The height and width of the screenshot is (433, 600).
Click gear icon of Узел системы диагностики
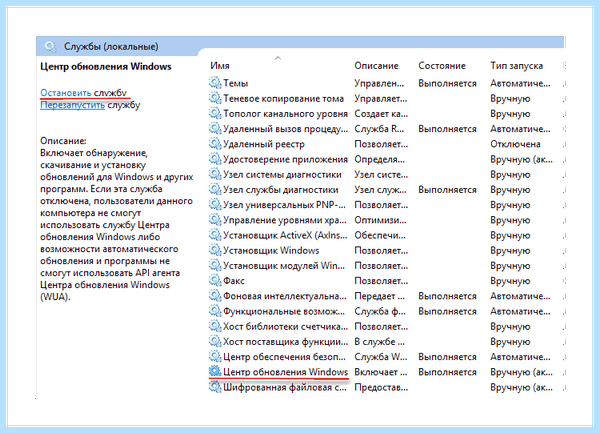215,174
